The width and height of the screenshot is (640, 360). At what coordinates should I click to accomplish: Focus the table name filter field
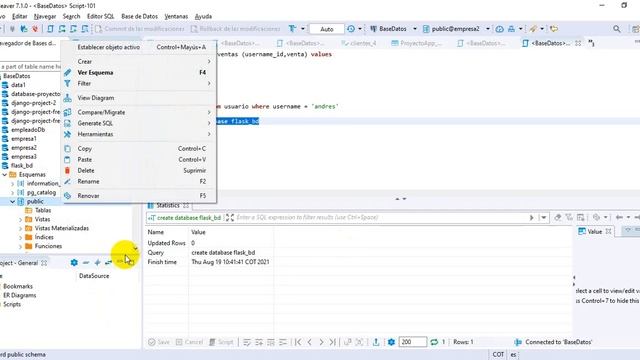pyautogui.click(x=31, y=67)
